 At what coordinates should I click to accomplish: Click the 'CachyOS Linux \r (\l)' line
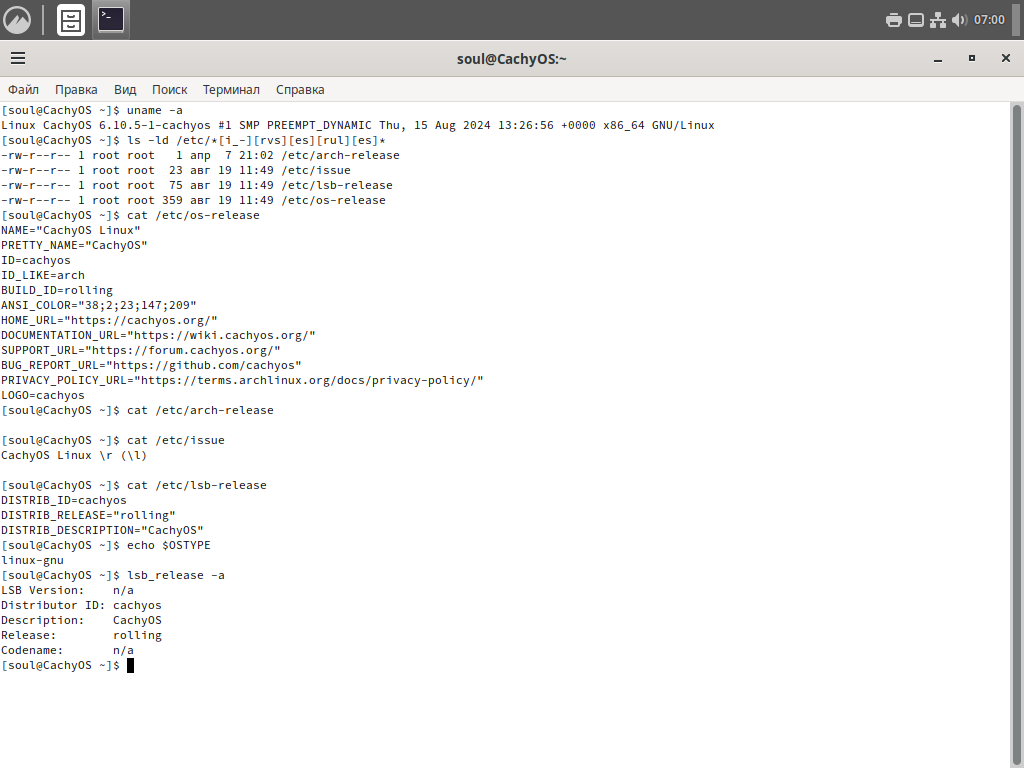tap(74, 456)
